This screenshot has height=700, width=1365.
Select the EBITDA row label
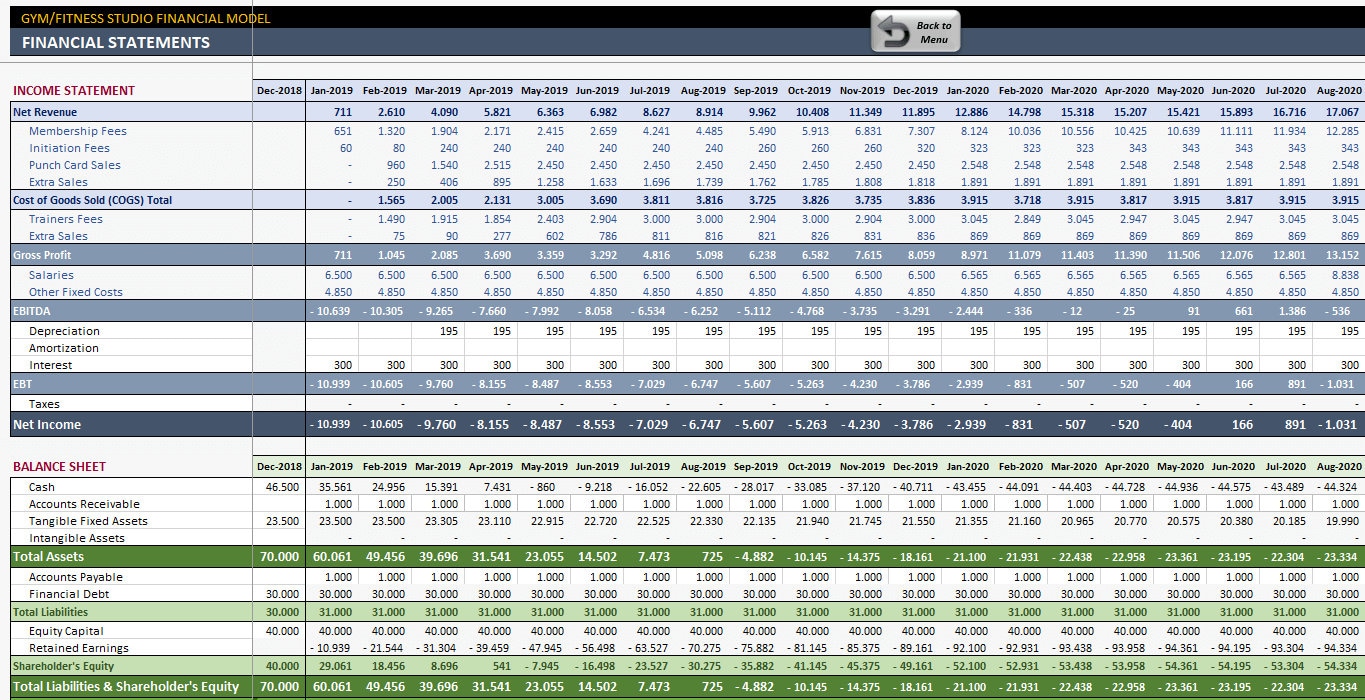[33, 311]
